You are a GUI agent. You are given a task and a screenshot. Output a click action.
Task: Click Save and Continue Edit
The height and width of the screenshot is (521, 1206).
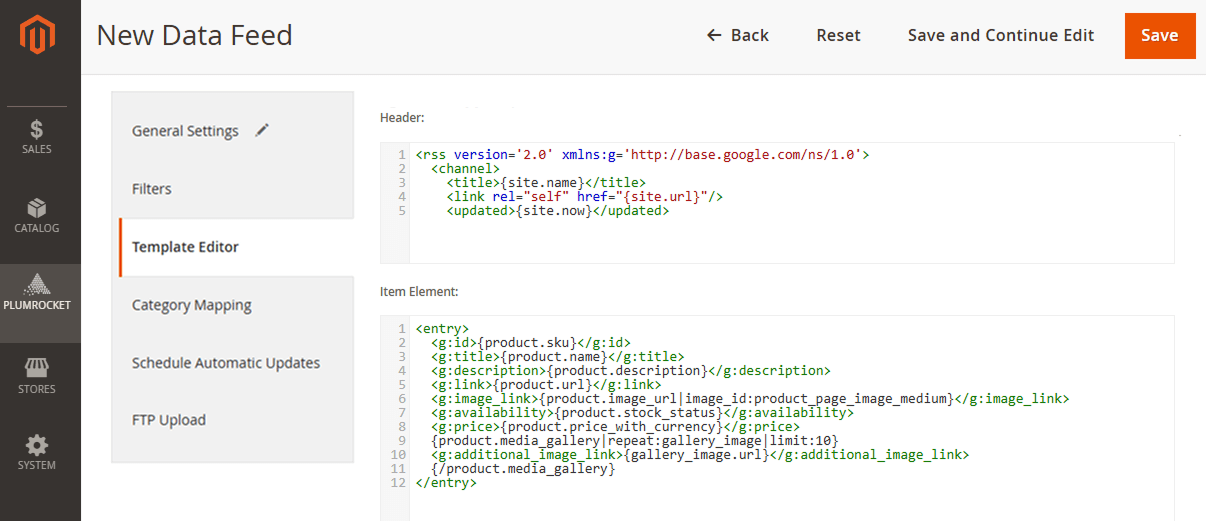[1001, 35]
